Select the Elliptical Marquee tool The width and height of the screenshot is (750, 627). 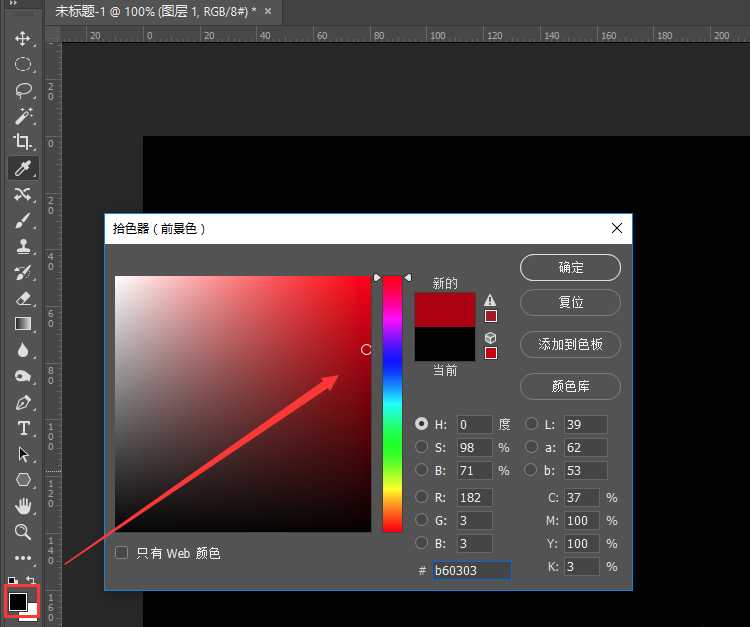click(x=23, y=65)
